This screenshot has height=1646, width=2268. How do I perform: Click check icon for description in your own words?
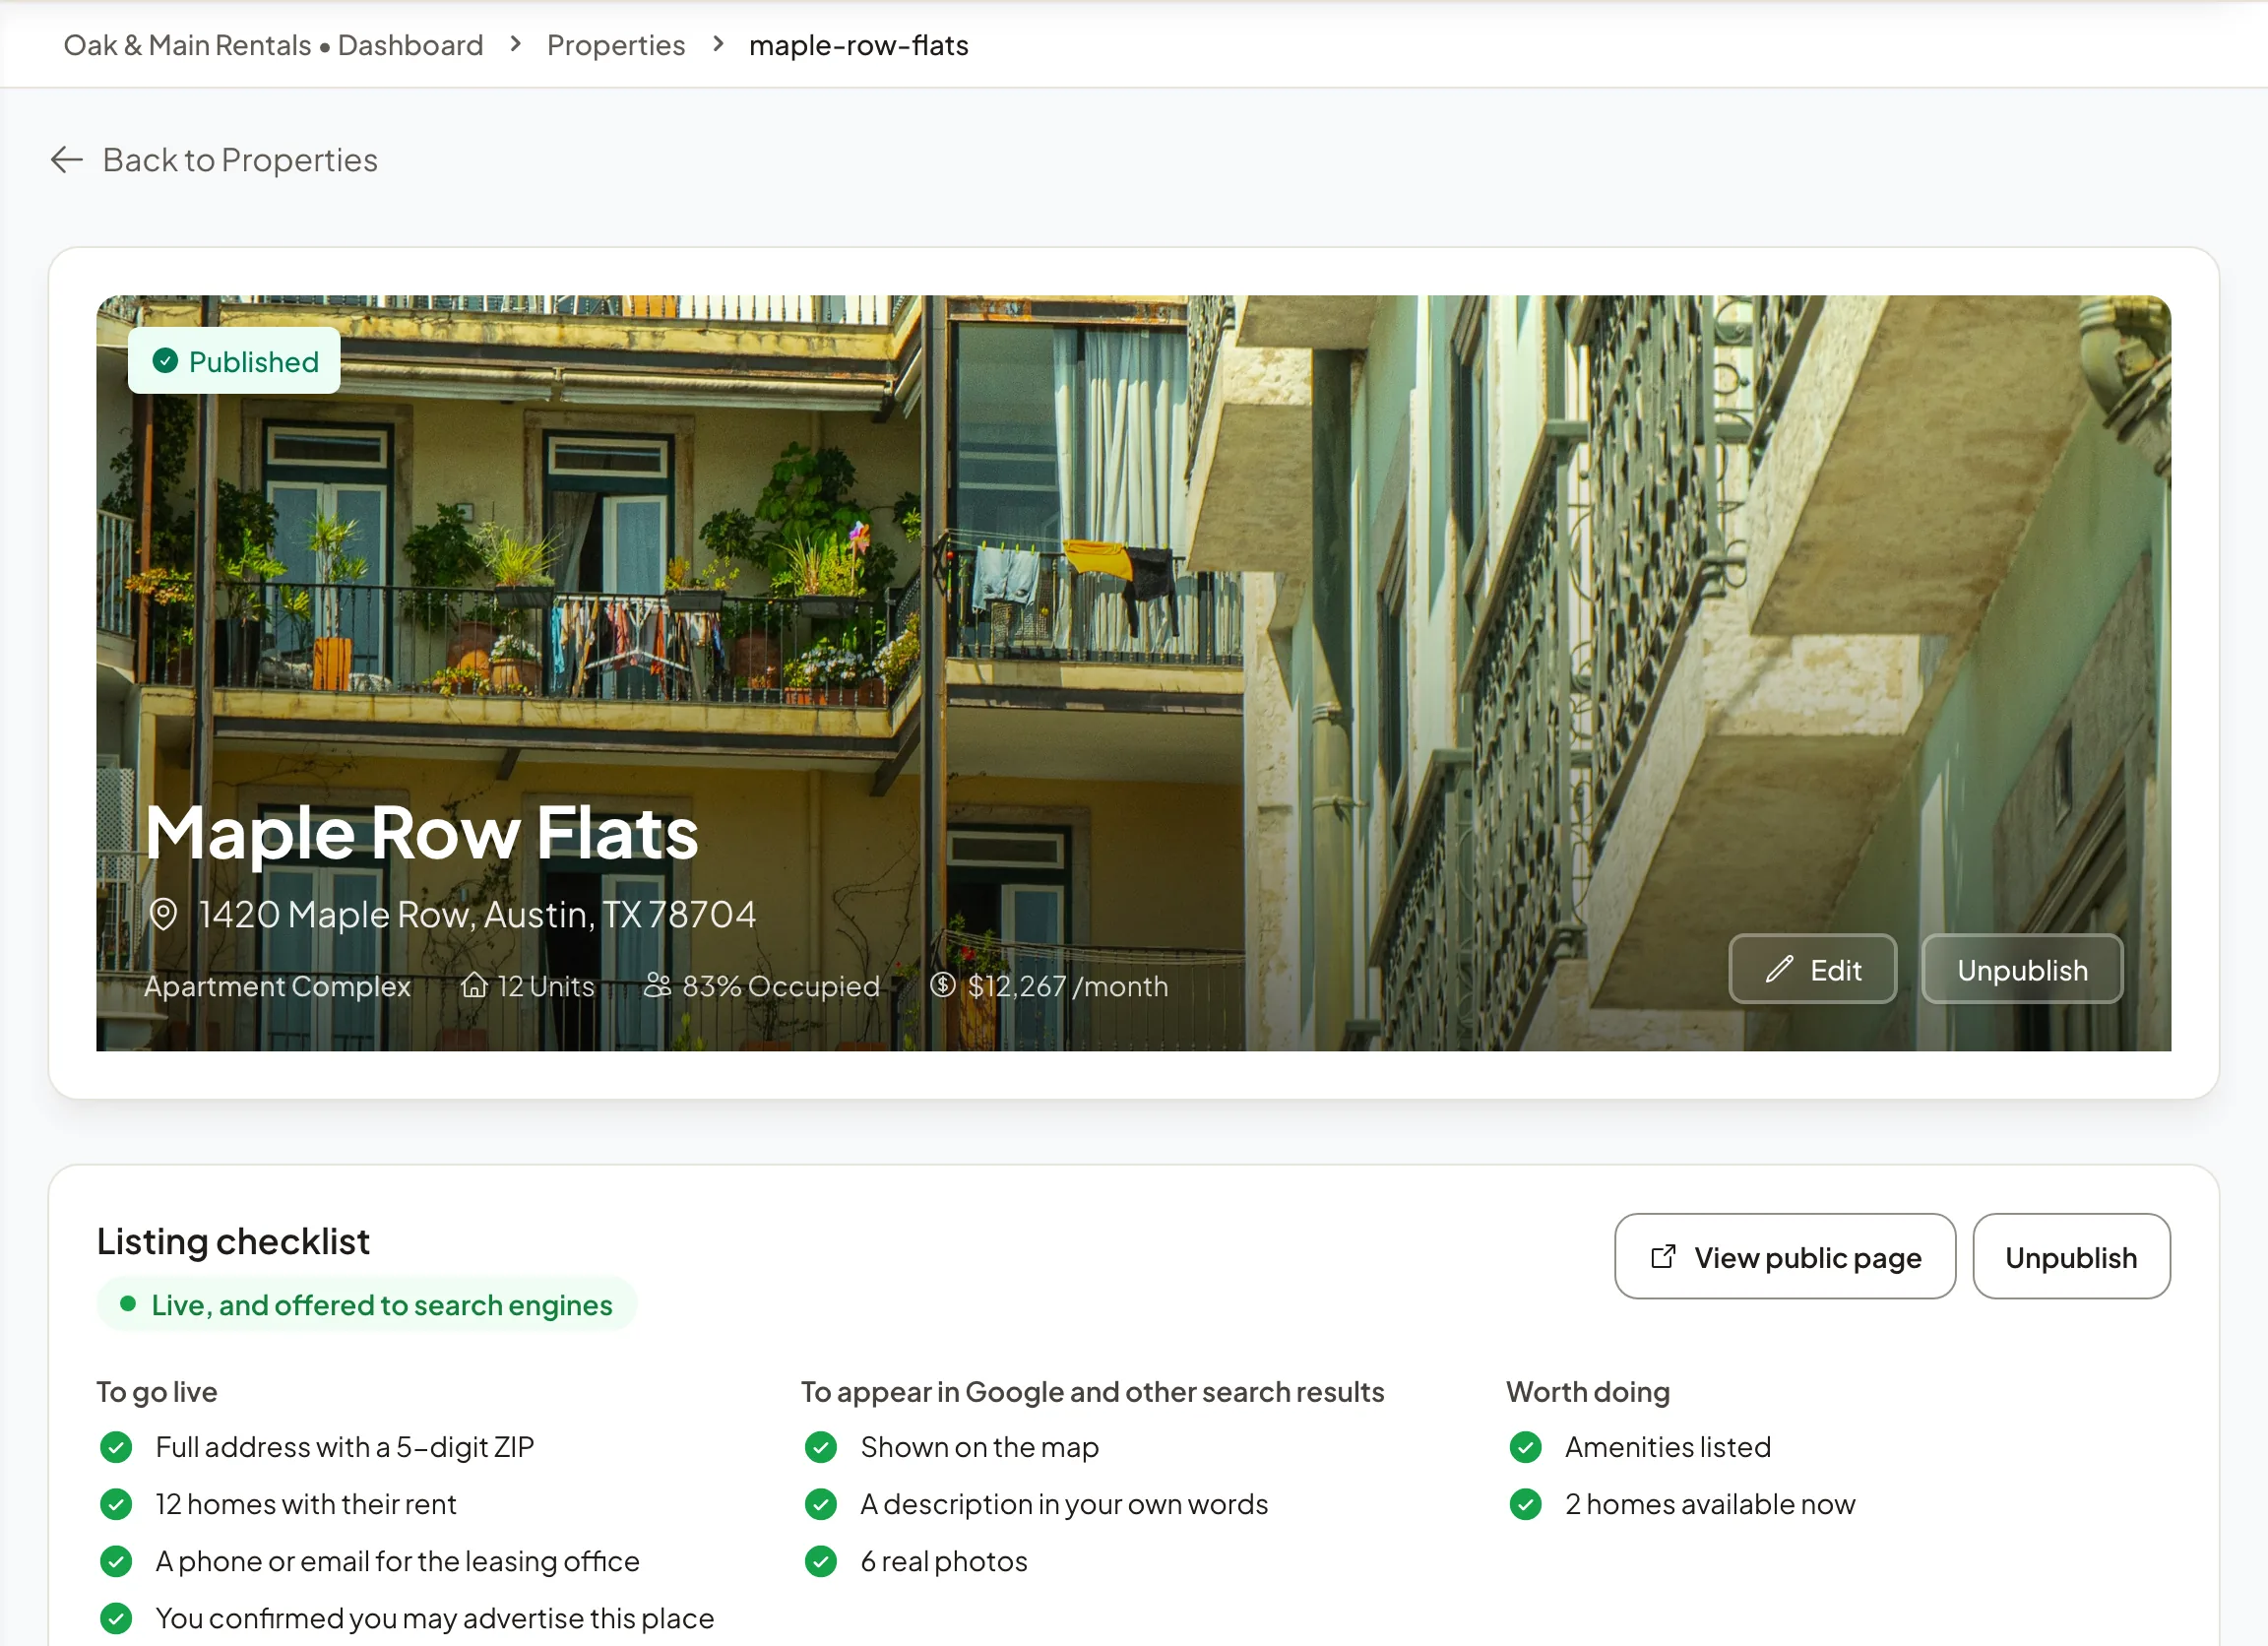821,1504
